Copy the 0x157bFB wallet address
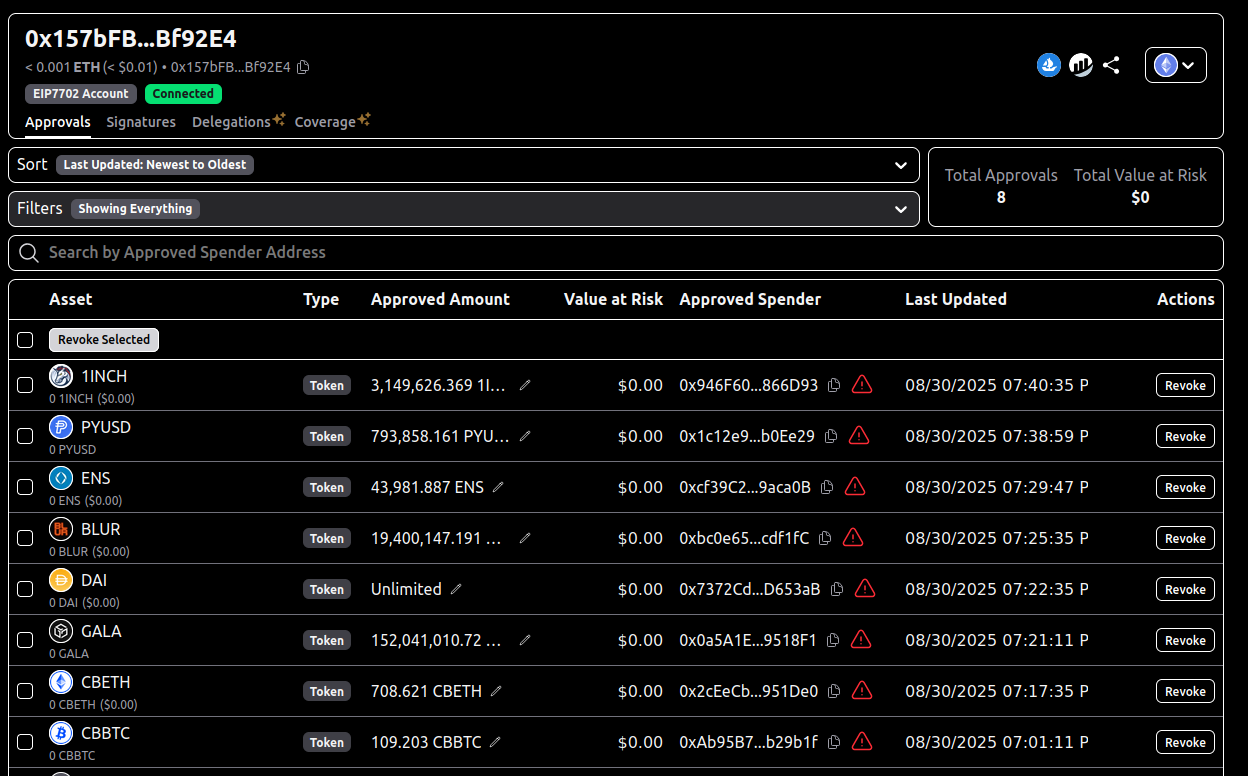 tap(303, 67)
